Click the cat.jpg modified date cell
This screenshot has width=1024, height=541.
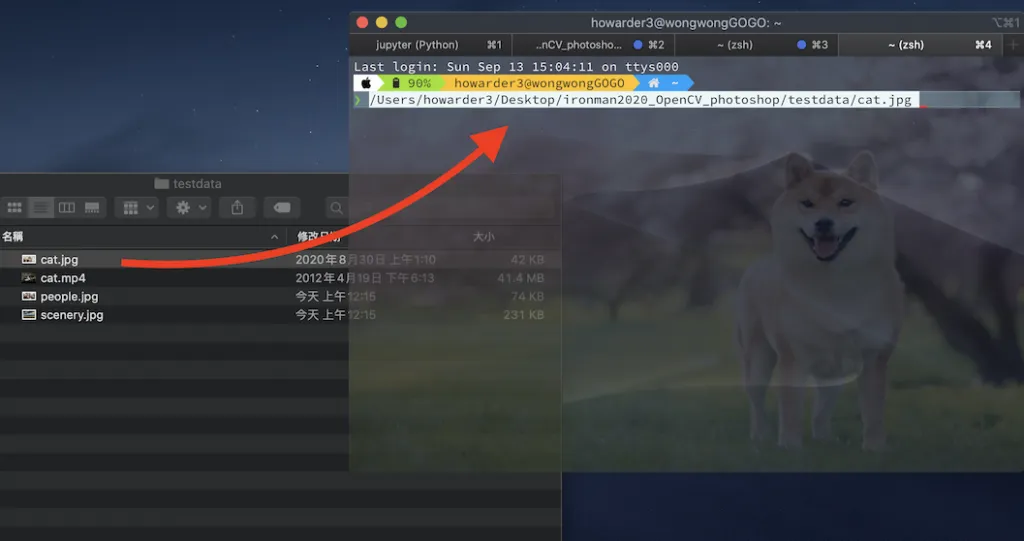coord(365,259)
